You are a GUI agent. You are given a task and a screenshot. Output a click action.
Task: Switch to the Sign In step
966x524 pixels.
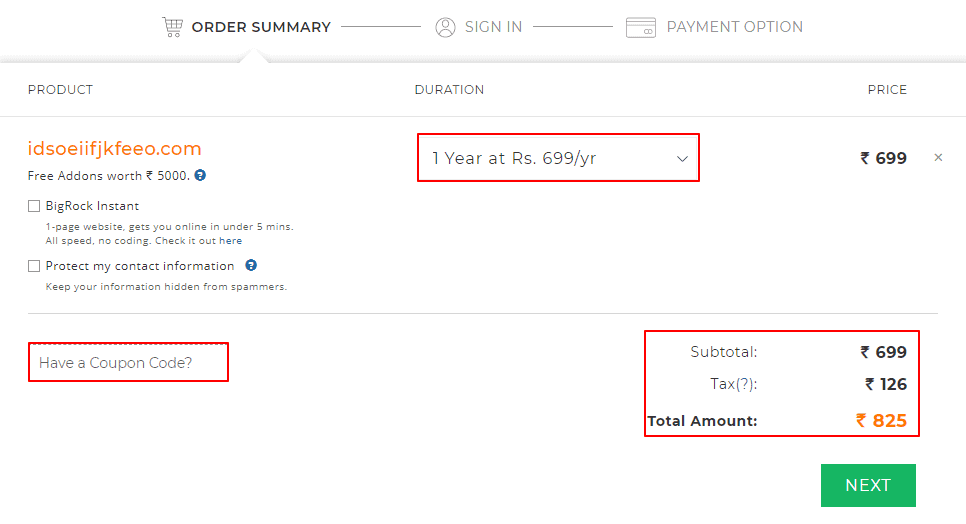tap(493, 27)
